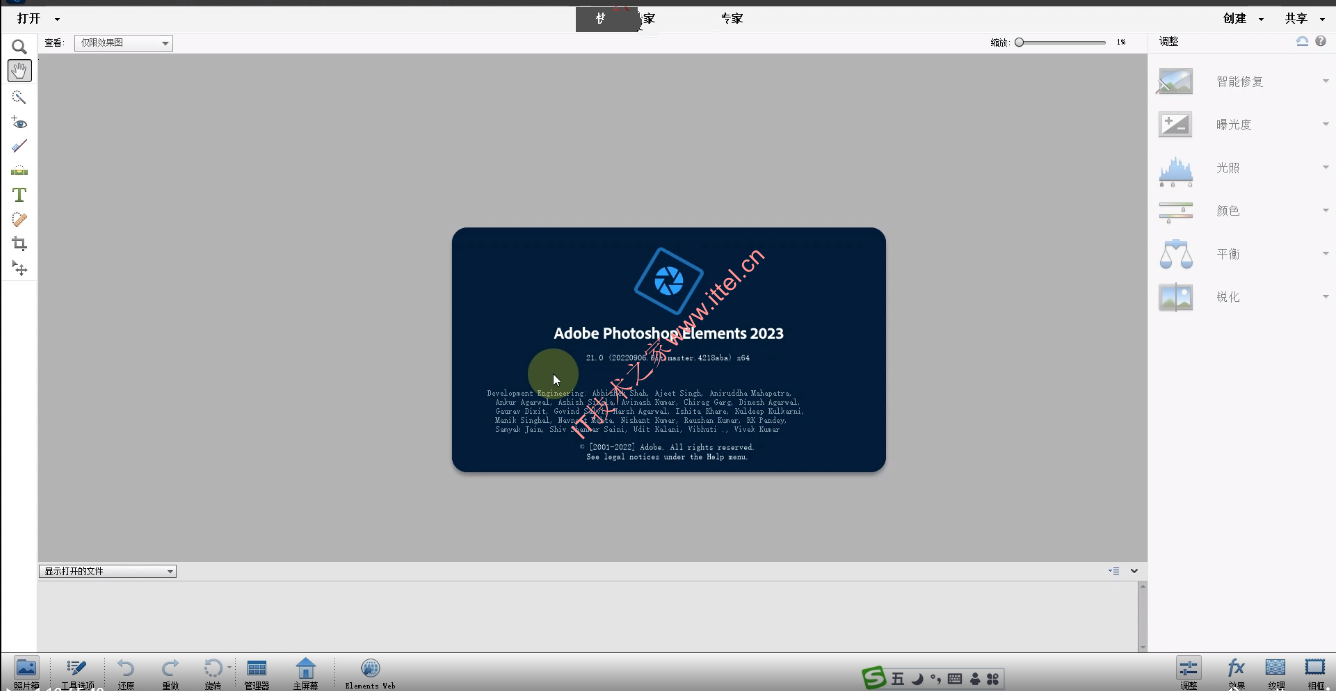Image resolution: width=1336 pixels, height=691 pixels.
Task: Open the View (查看) dropdown
Action: [123, 43]
